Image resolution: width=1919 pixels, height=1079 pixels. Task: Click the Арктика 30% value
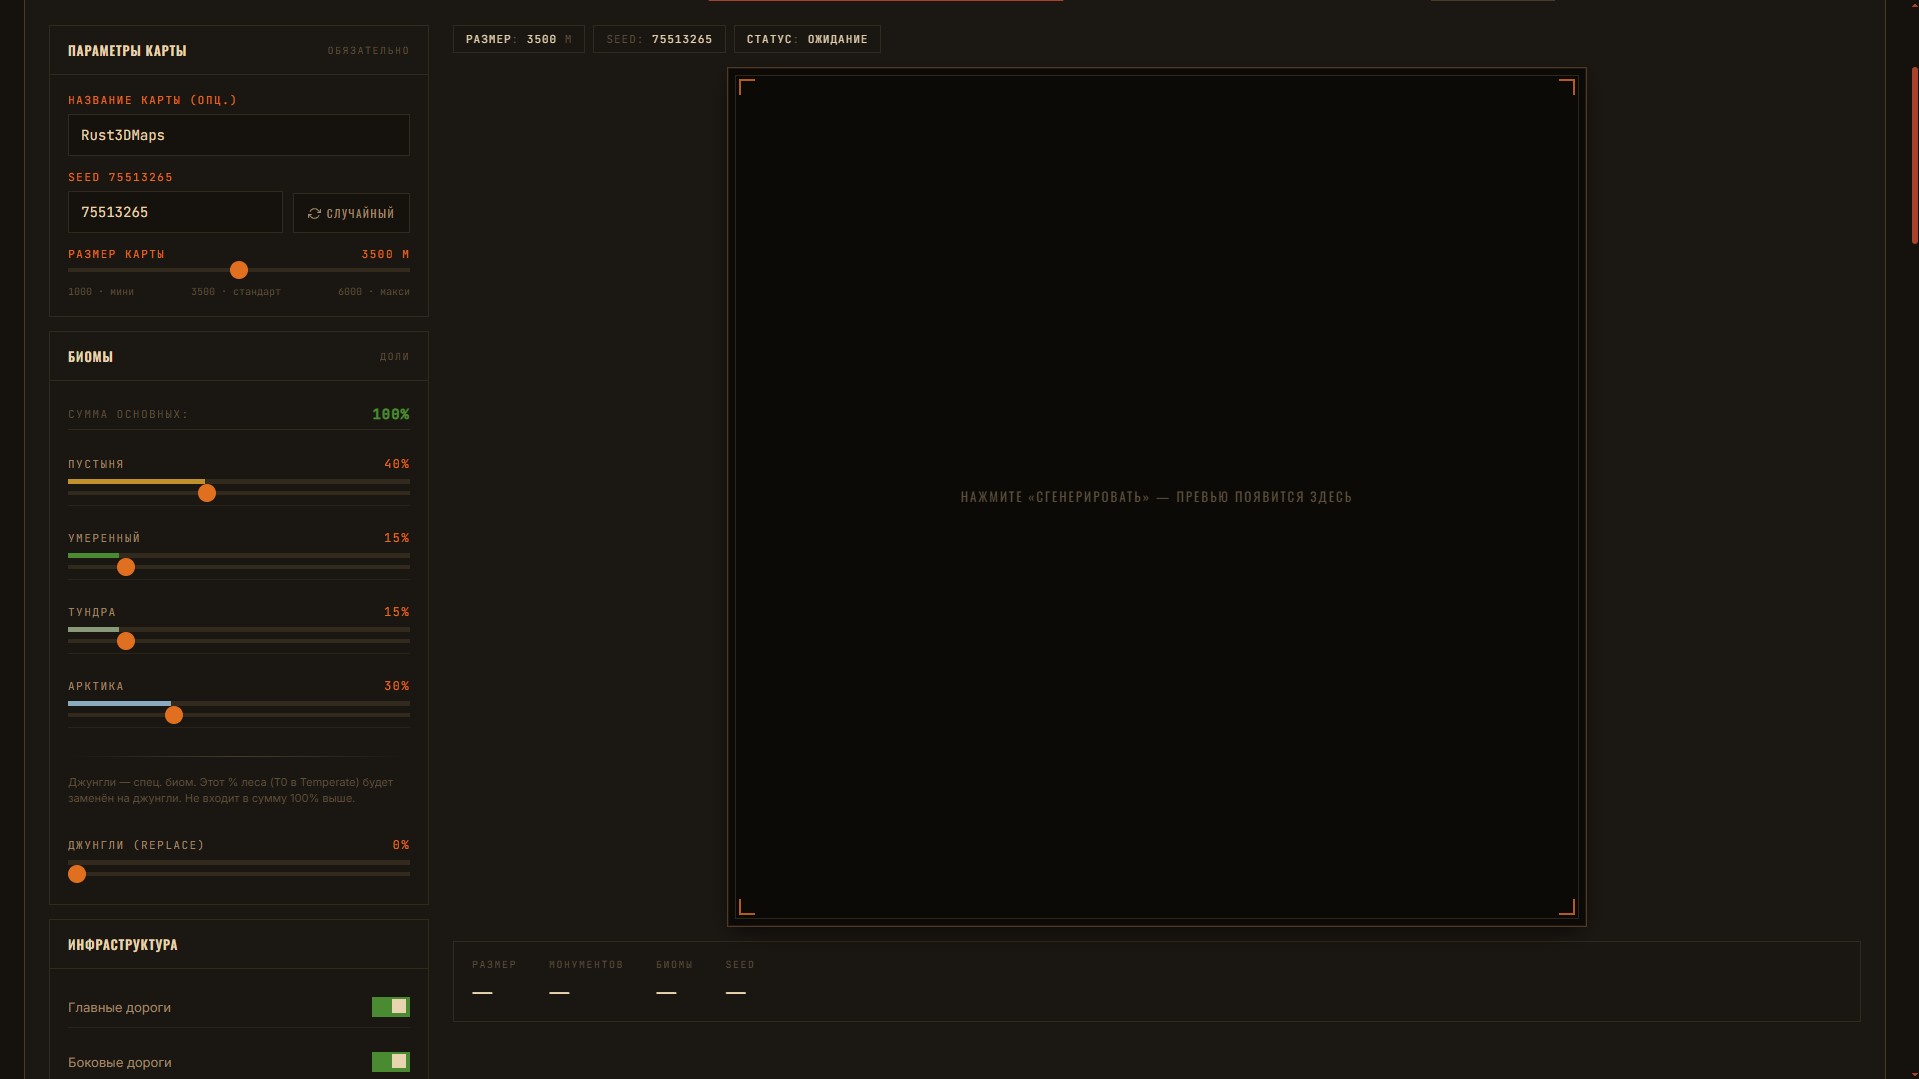397,686
